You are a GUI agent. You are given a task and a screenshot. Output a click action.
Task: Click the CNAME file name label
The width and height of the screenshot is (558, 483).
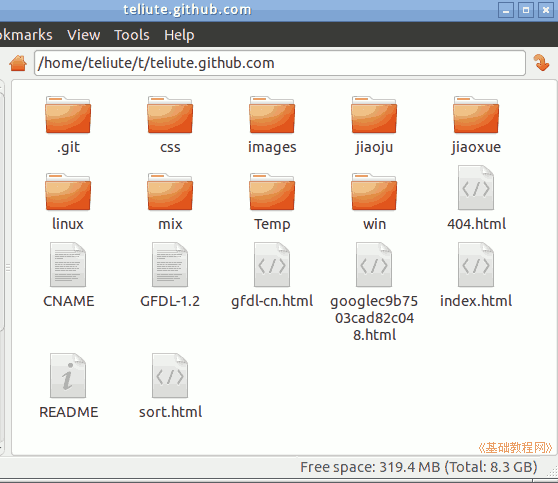[68, 301]
